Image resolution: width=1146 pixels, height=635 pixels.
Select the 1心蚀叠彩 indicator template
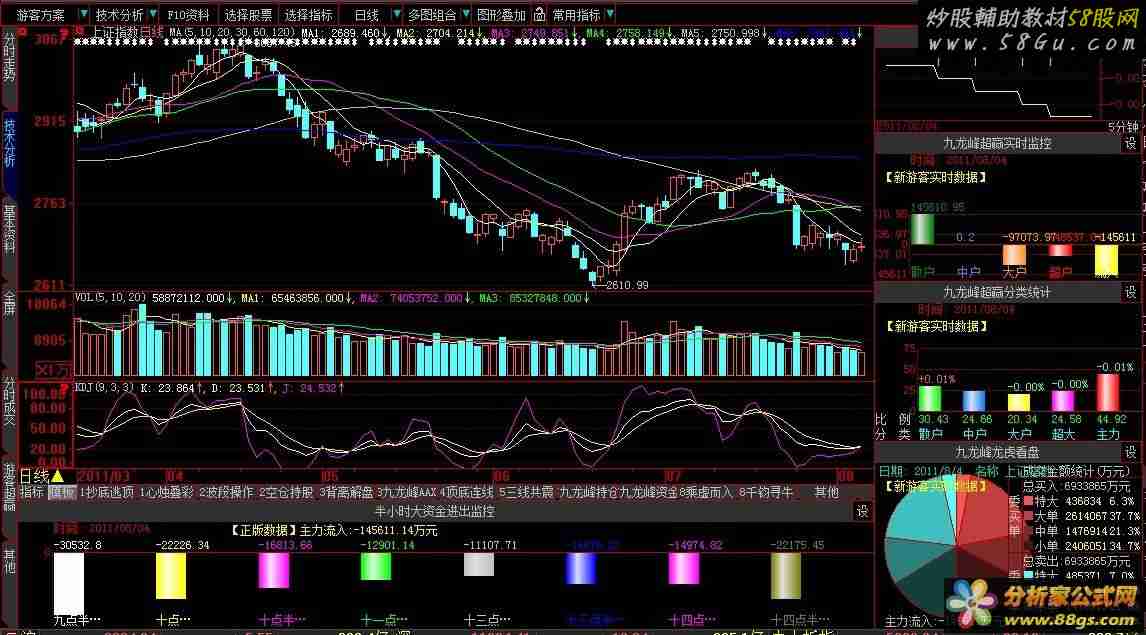click(167, 493)
